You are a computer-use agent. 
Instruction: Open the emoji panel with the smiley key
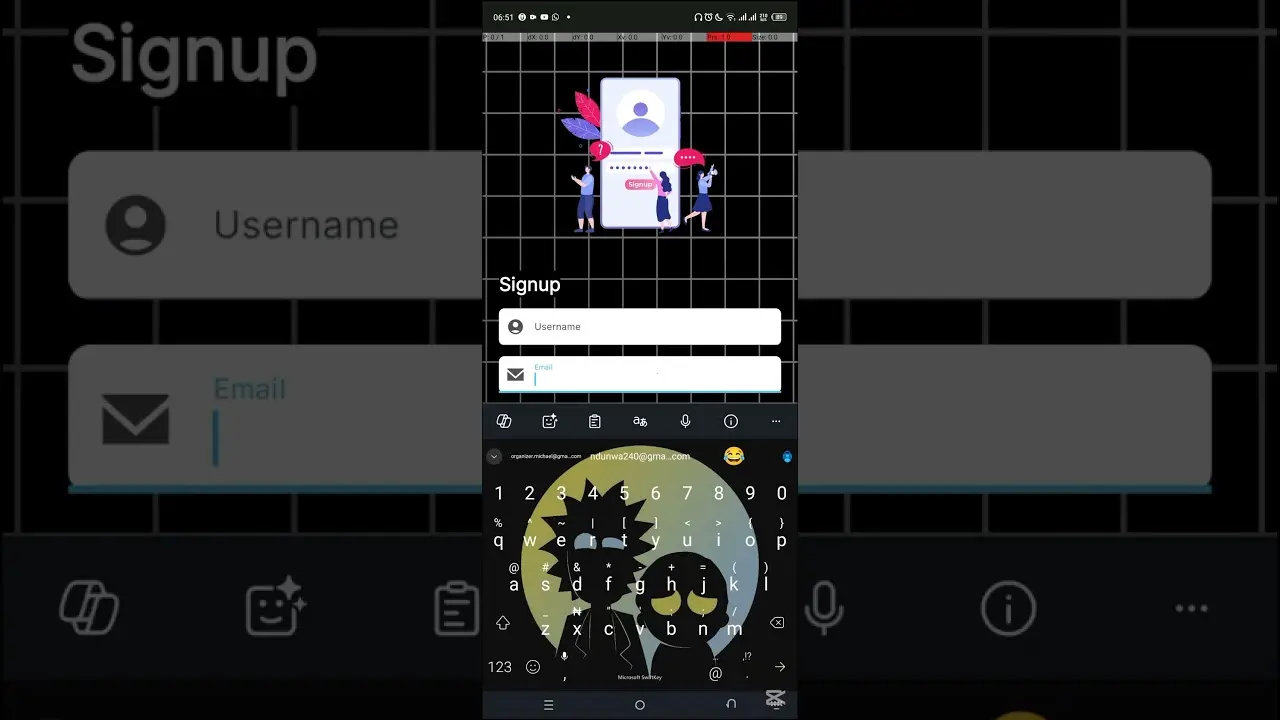point(533,666)
